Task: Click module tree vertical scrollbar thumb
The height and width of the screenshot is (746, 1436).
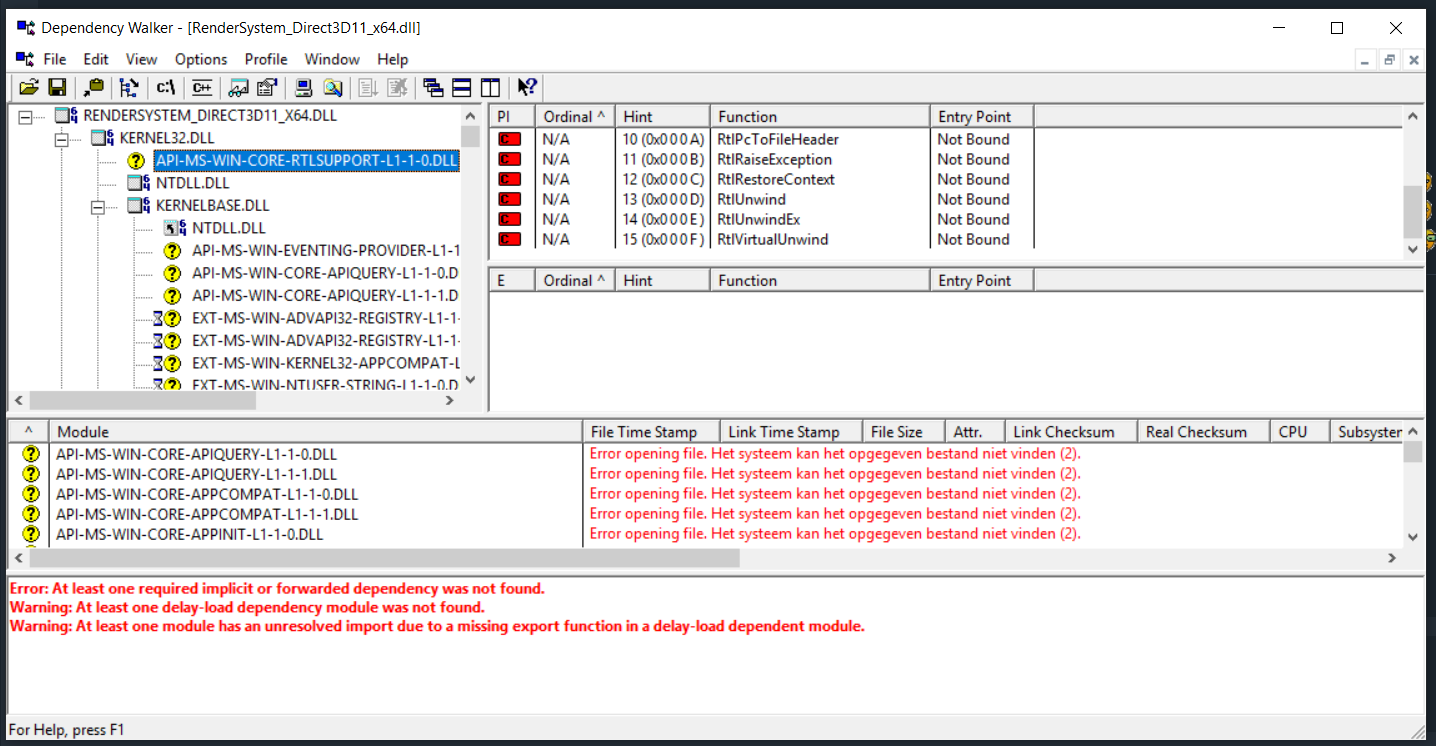Action: click(x=471, y=138)
